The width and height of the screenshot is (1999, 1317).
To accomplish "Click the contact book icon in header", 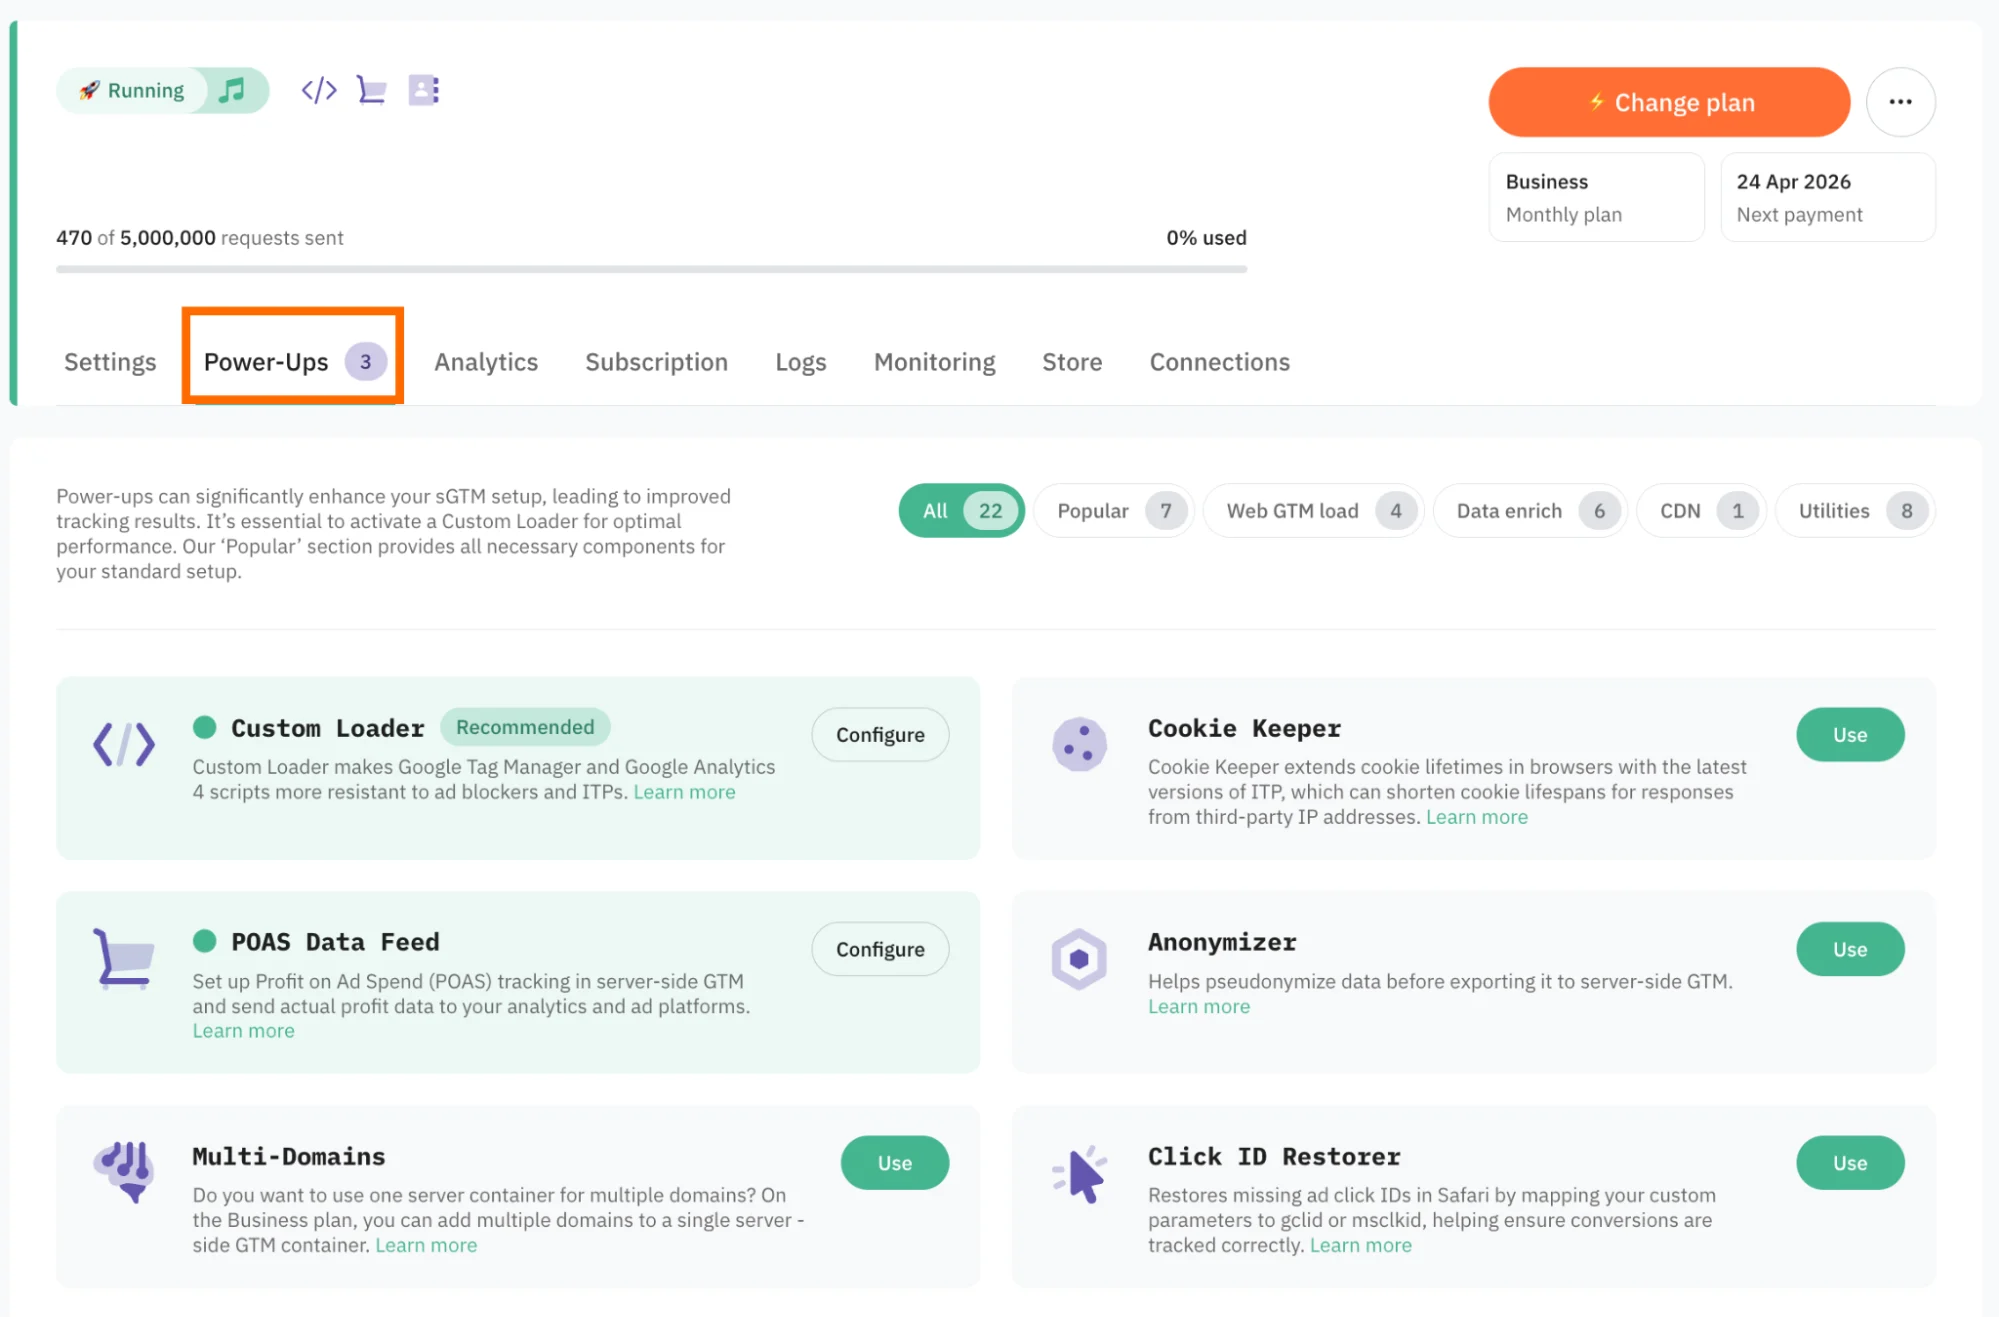I will (x=424, y=90).
